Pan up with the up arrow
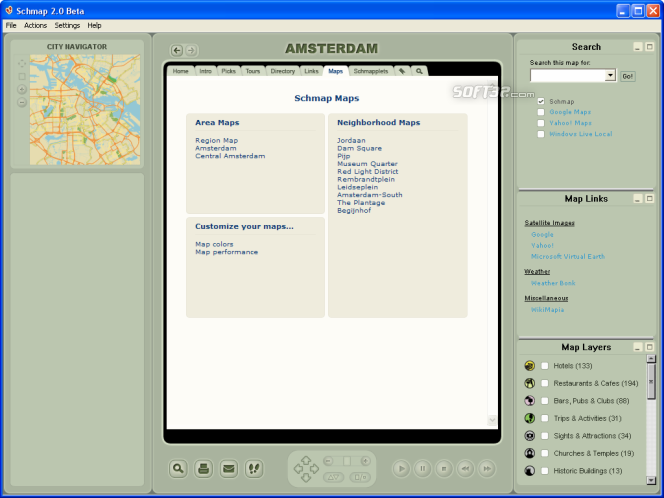This screenshot has height=498, width=664. coord(306,459)
